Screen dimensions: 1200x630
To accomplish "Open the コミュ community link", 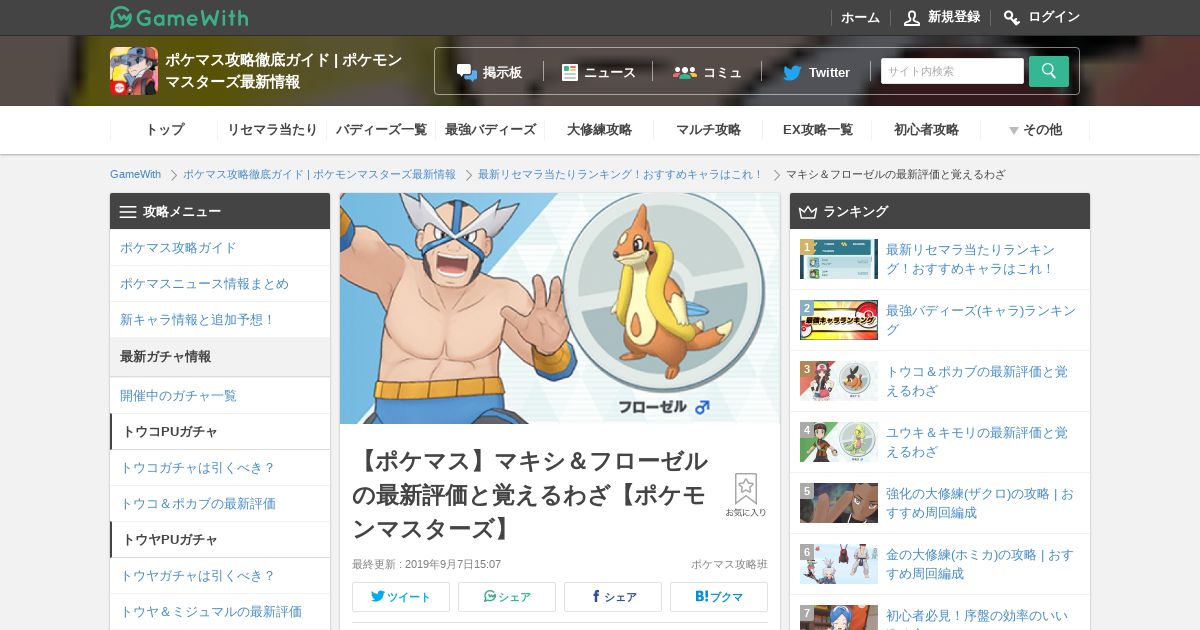I will [707, 72].
